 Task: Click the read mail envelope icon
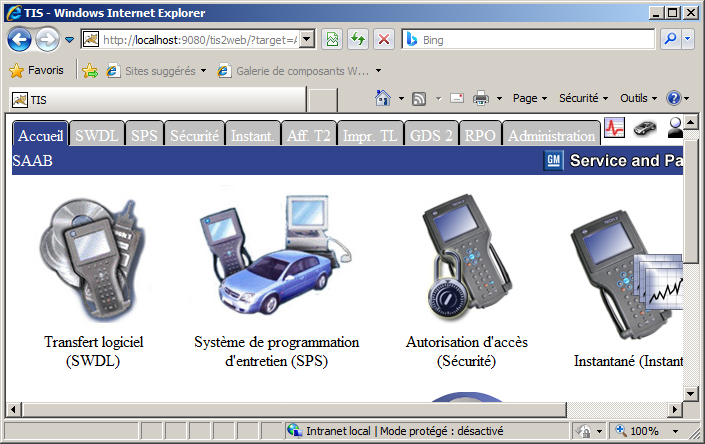point(456,99)
